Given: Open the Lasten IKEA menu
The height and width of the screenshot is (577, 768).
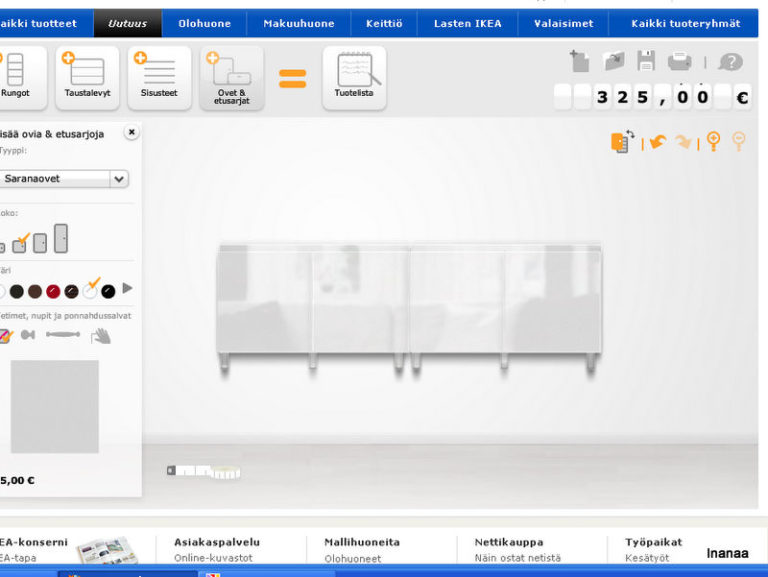Looking at the screenshot, I should point(468,23).
